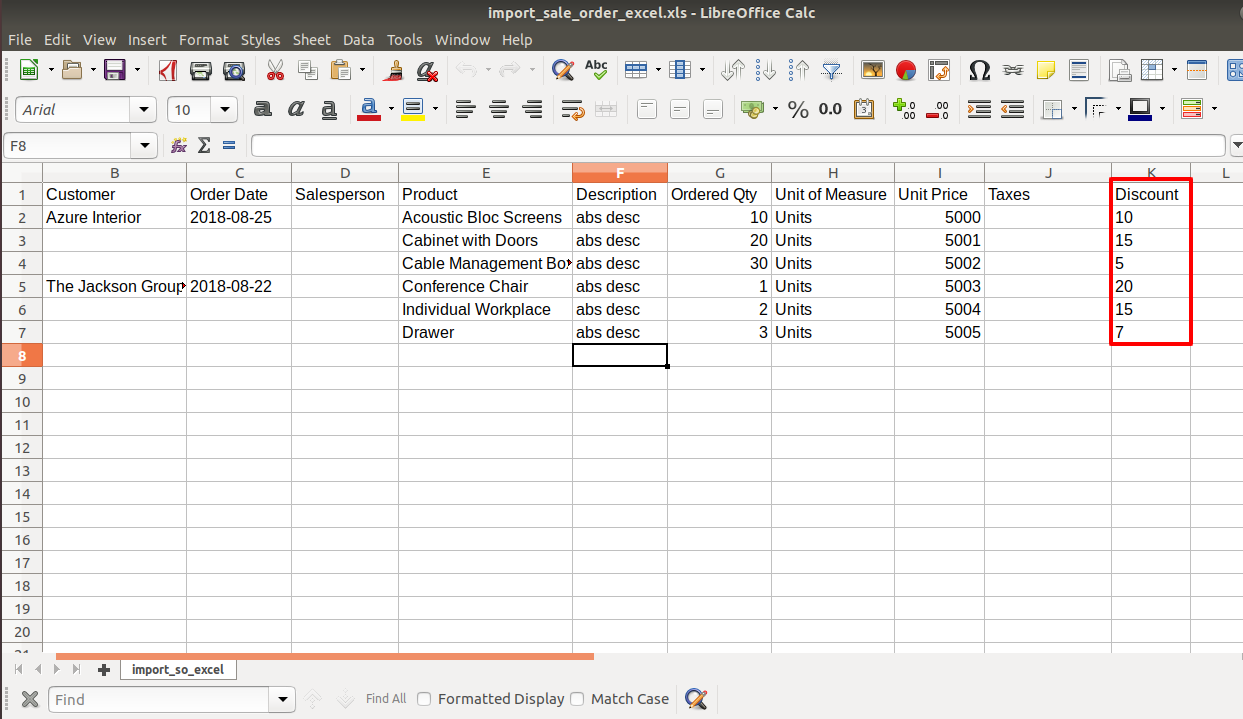
Task: Insert an image
Action: coord(873,70)
